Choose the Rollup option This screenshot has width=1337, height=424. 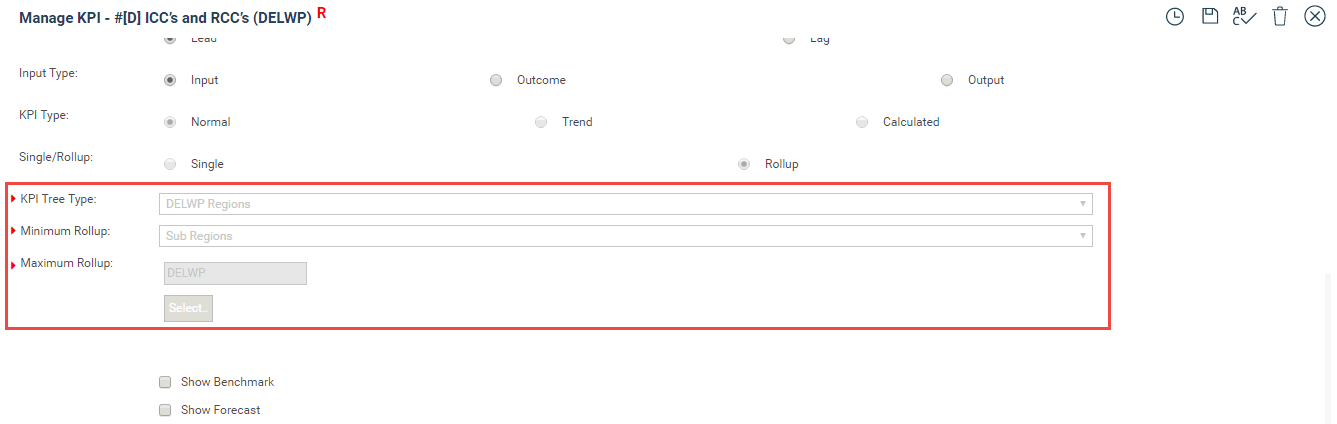click(x=743, y=164)
